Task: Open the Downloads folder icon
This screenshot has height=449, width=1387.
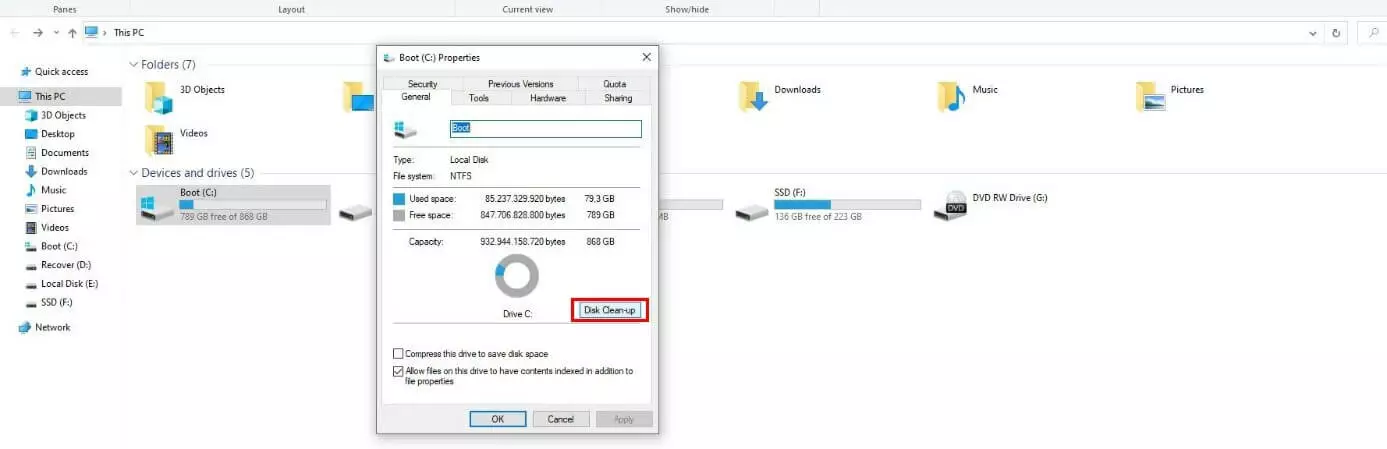Action: pos(753,96)
